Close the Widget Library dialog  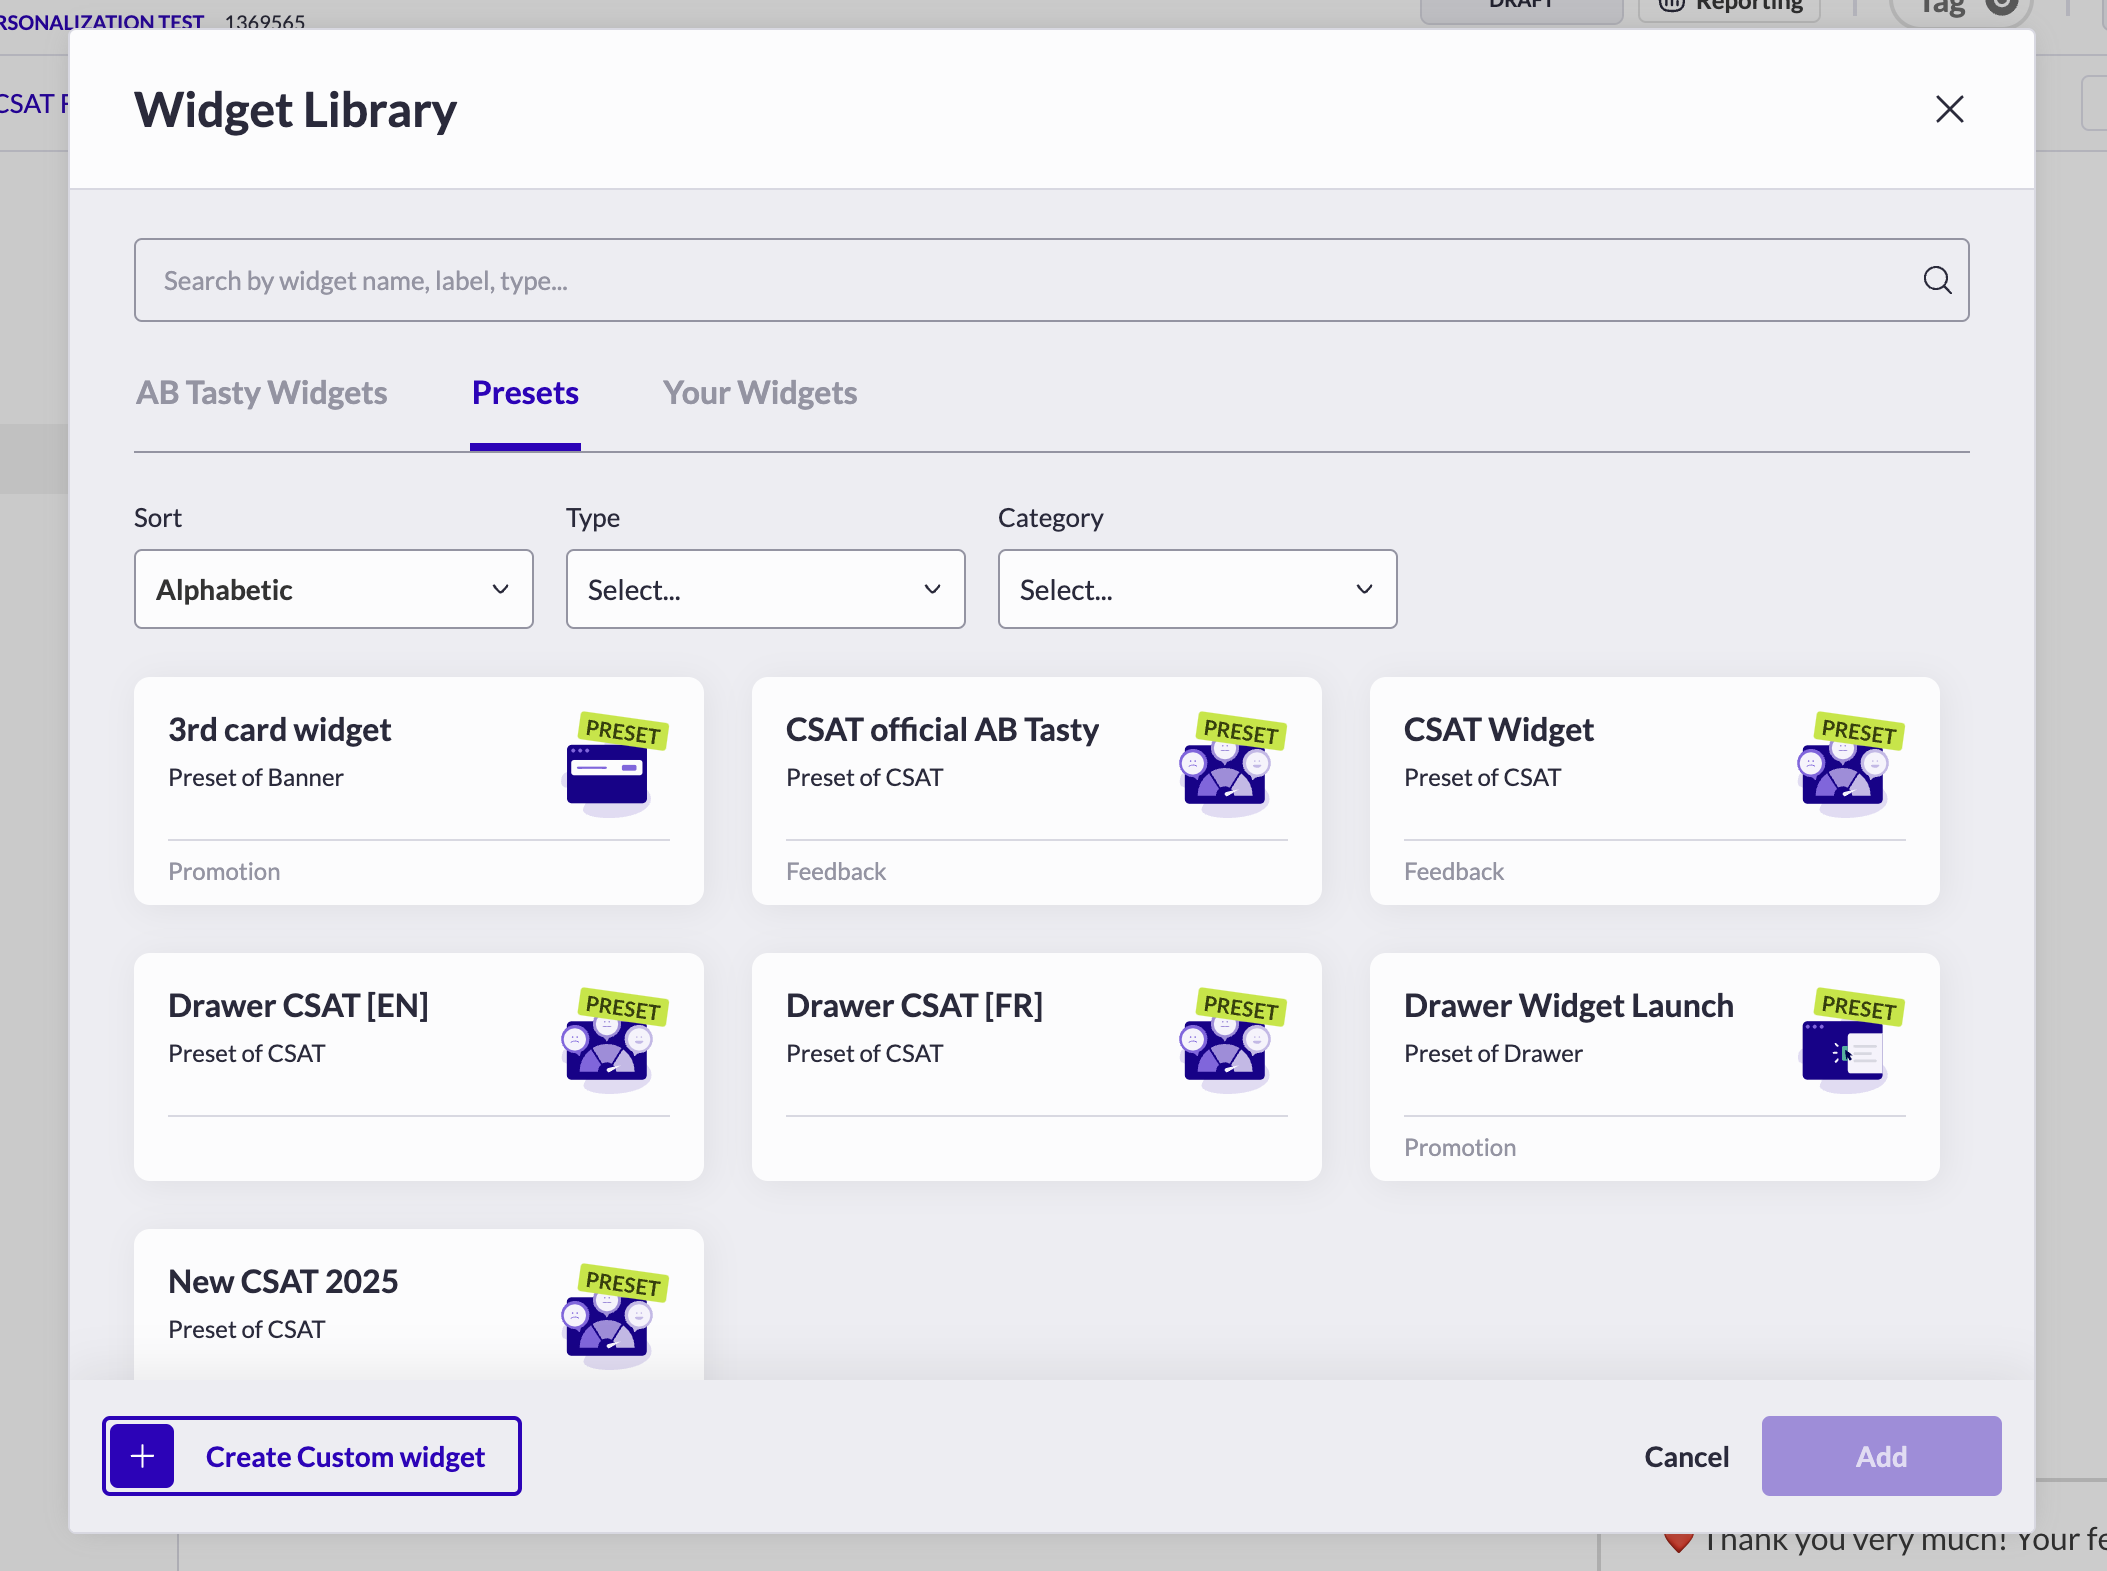[1949, 109]
